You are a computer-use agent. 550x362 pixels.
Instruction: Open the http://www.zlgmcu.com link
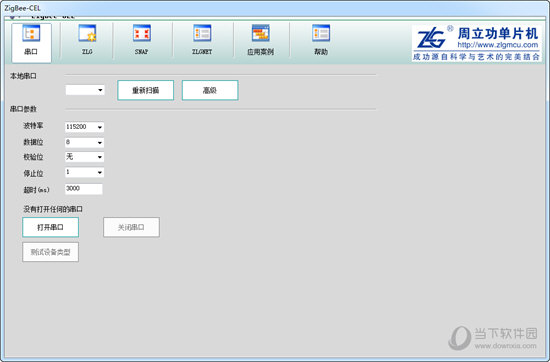pyautogui.click(x=497, y=45)
